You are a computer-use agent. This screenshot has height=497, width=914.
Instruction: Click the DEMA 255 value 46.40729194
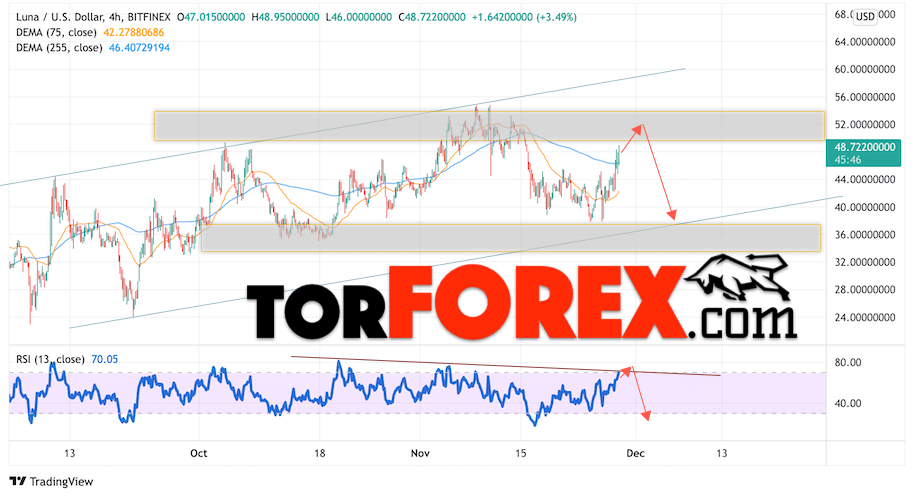[139, 48]
